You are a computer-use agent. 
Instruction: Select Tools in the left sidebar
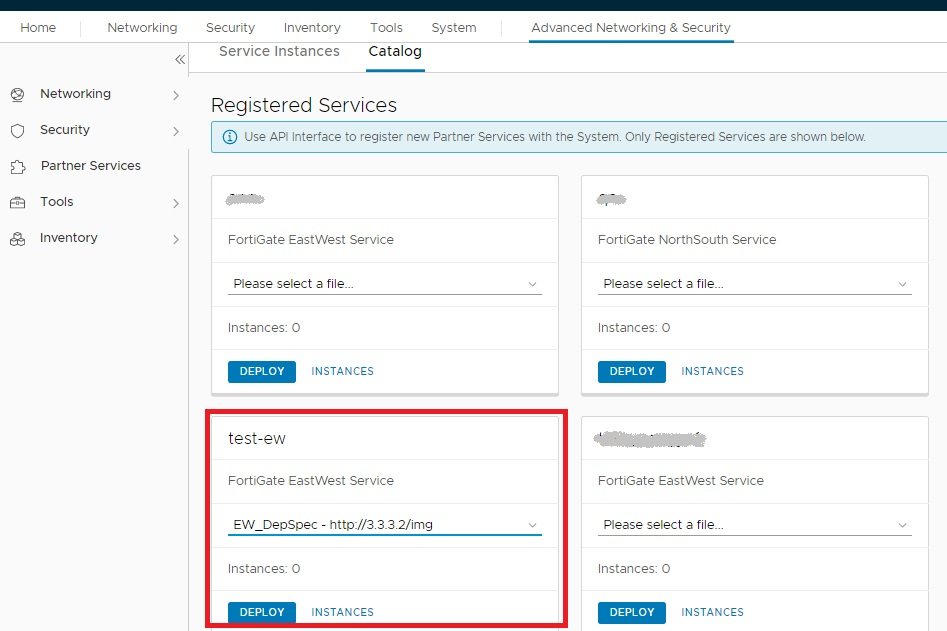[x=57, y=202]
